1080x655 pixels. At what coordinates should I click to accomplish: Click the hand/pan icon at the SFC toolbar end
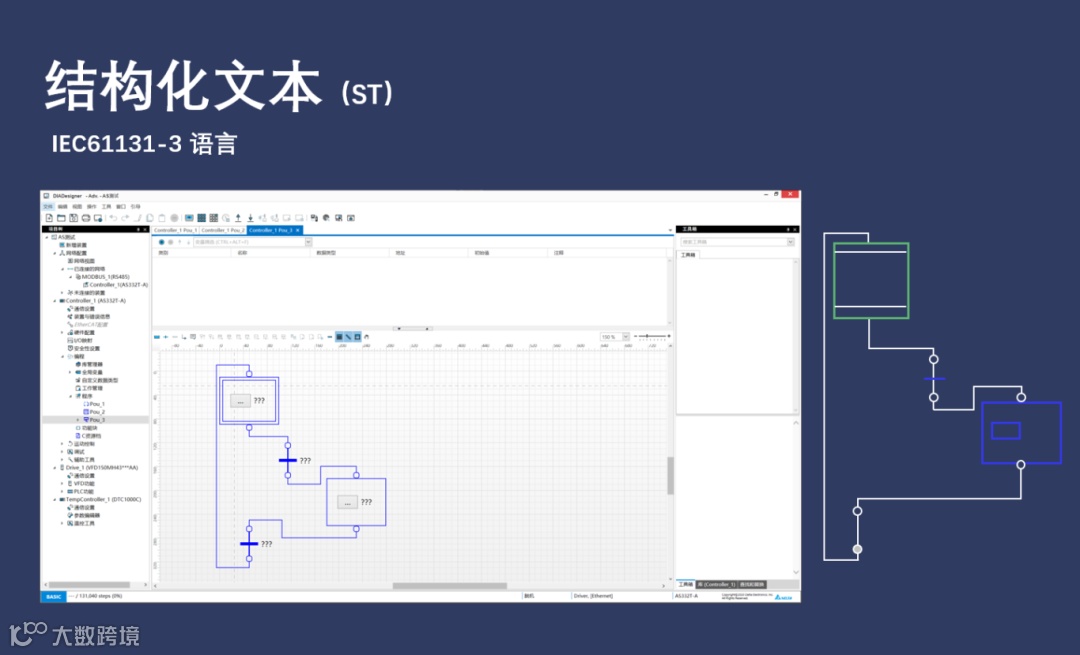(366, 337)
